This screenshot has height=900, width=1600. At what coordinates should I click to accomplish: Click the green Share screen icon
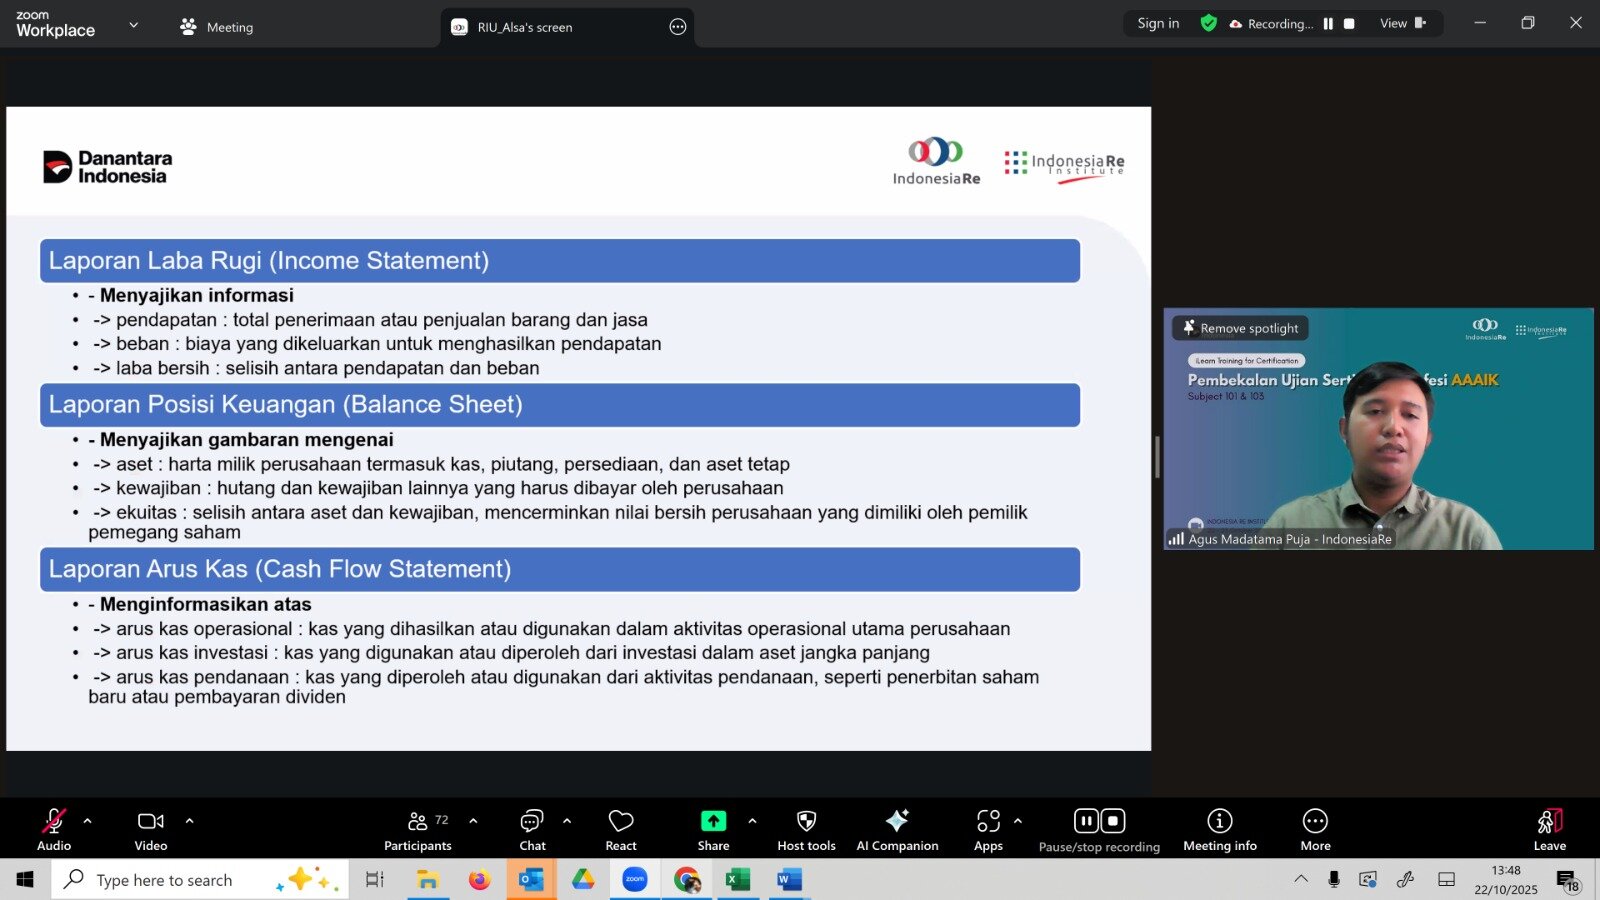(713, 821)
